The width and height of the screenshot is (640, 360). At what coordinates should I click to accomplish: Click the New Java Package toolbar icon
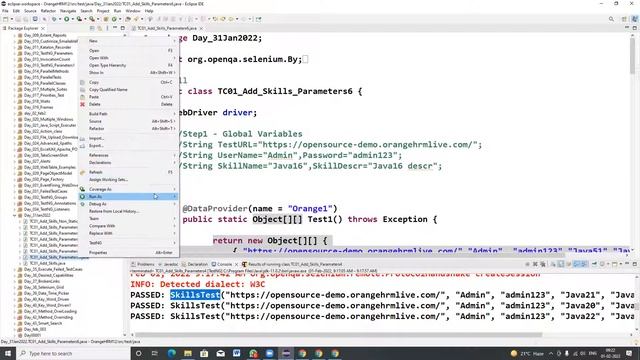[x=105, y=19]
